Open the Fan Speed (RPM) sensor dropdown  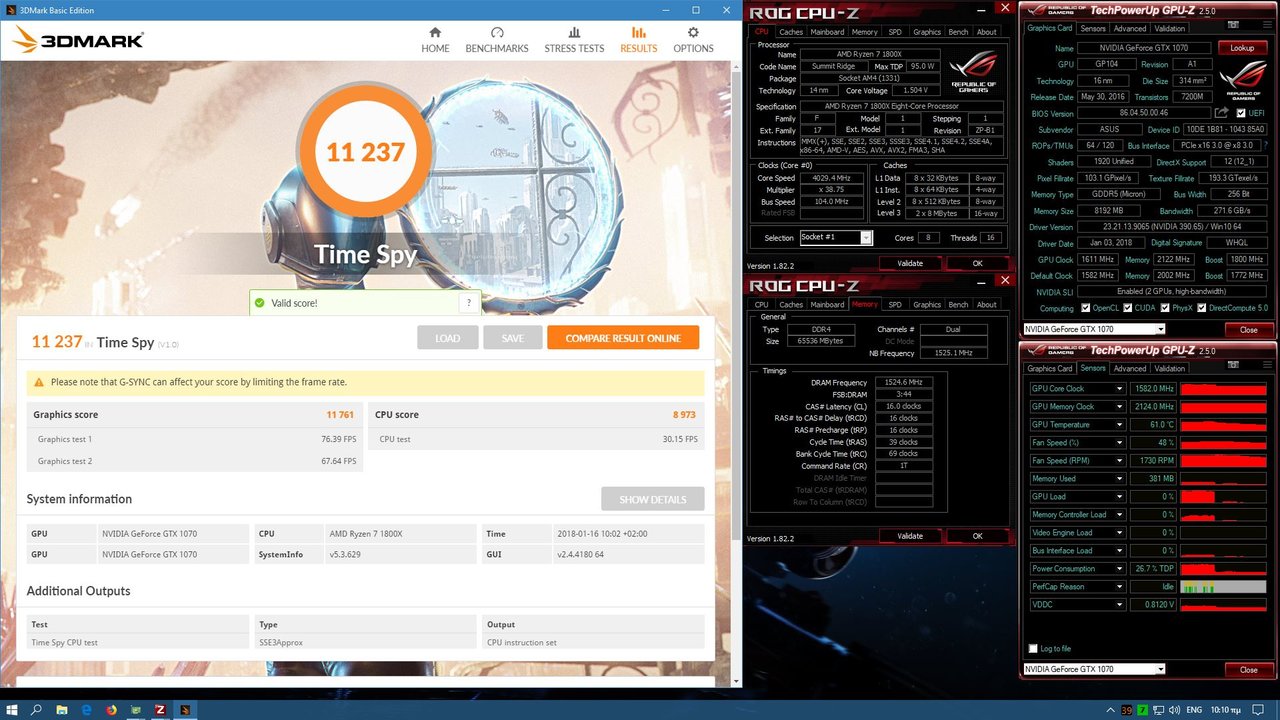click(x=1120, y=460)
